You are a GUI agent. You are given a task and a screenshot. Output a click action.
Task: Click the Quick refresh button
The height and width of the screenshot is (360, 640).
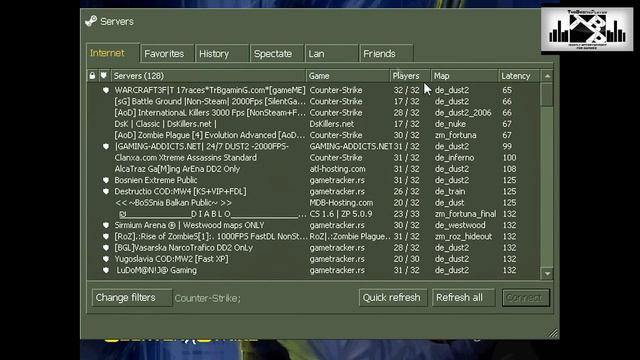coord(393,298)
